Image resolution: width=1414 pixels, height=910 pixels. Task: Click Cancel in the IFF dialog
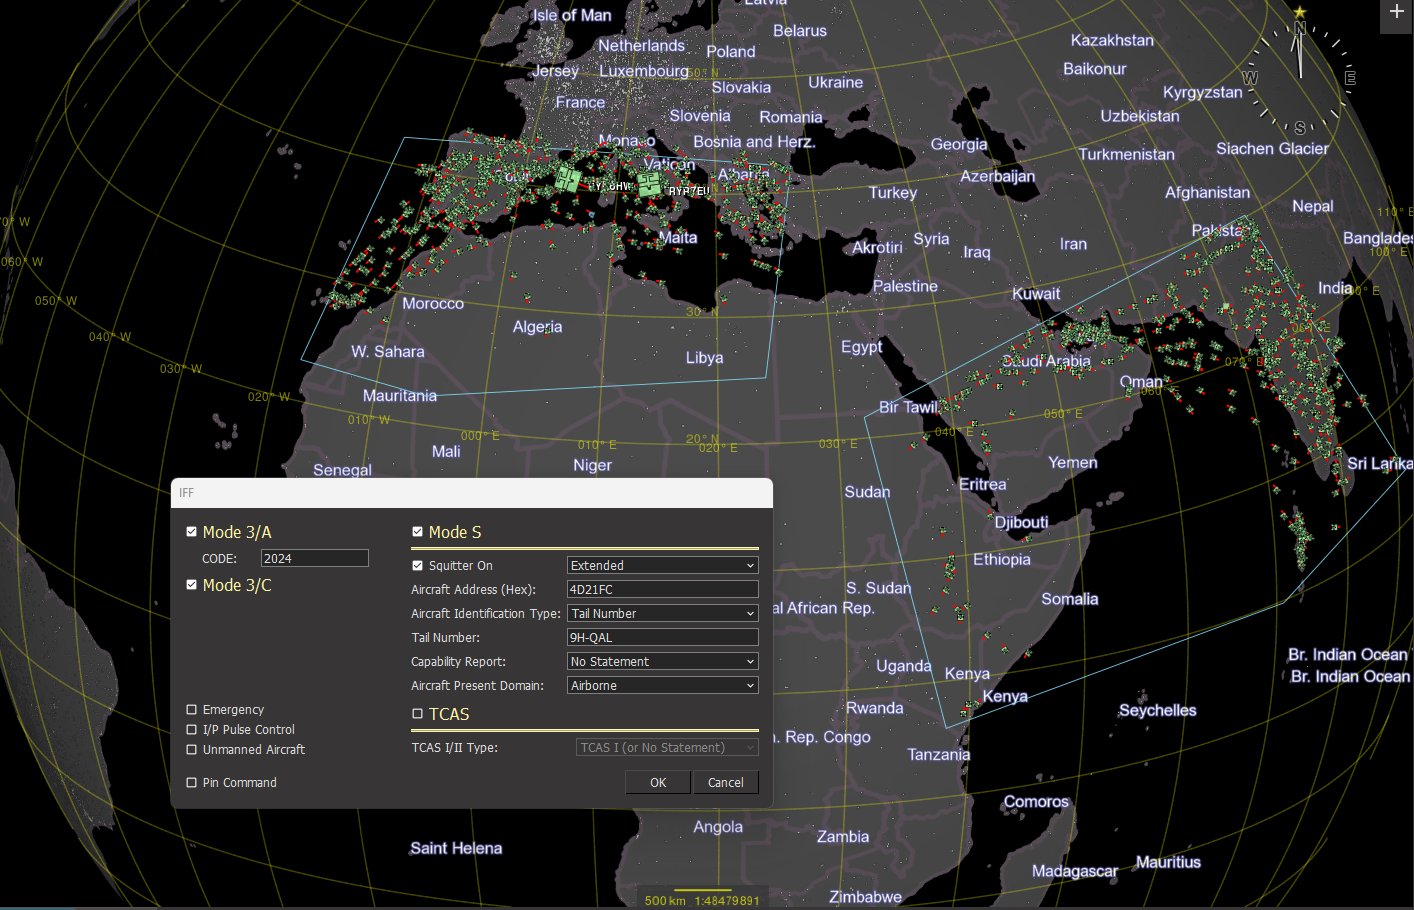(725, 783)
